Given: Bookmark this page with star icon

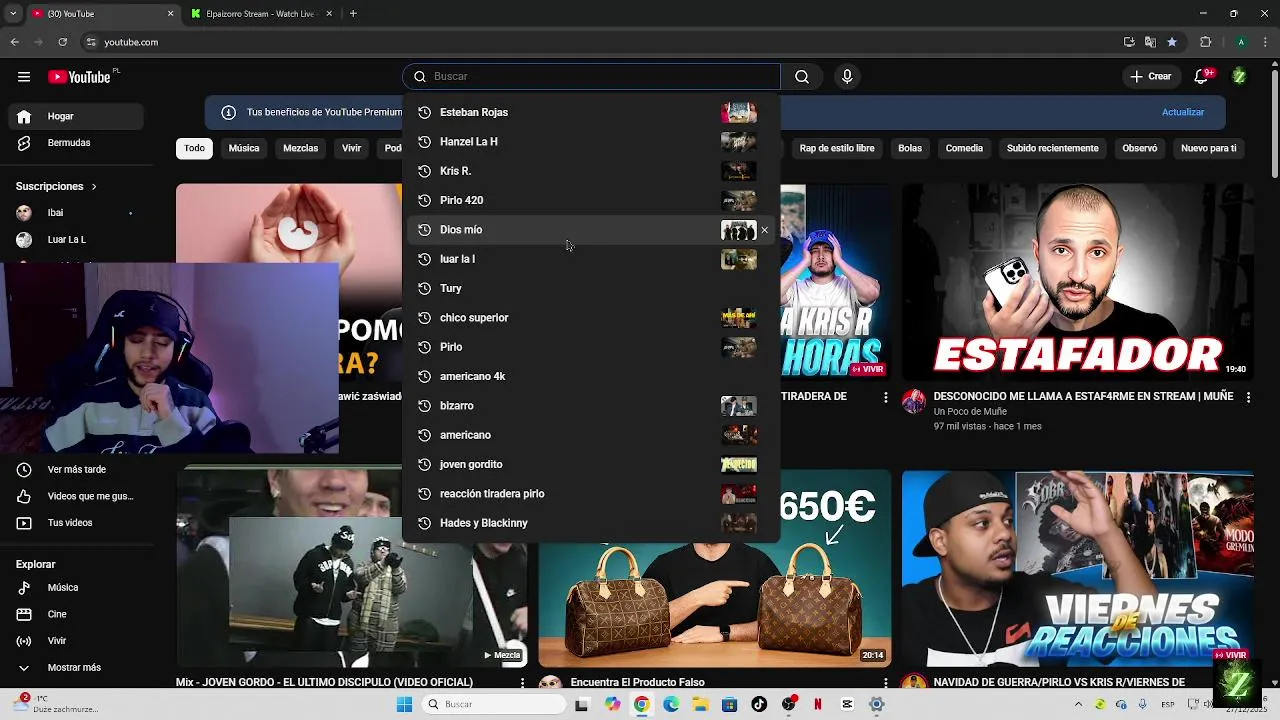Looking at the screenshot, I should (1172, 42).
